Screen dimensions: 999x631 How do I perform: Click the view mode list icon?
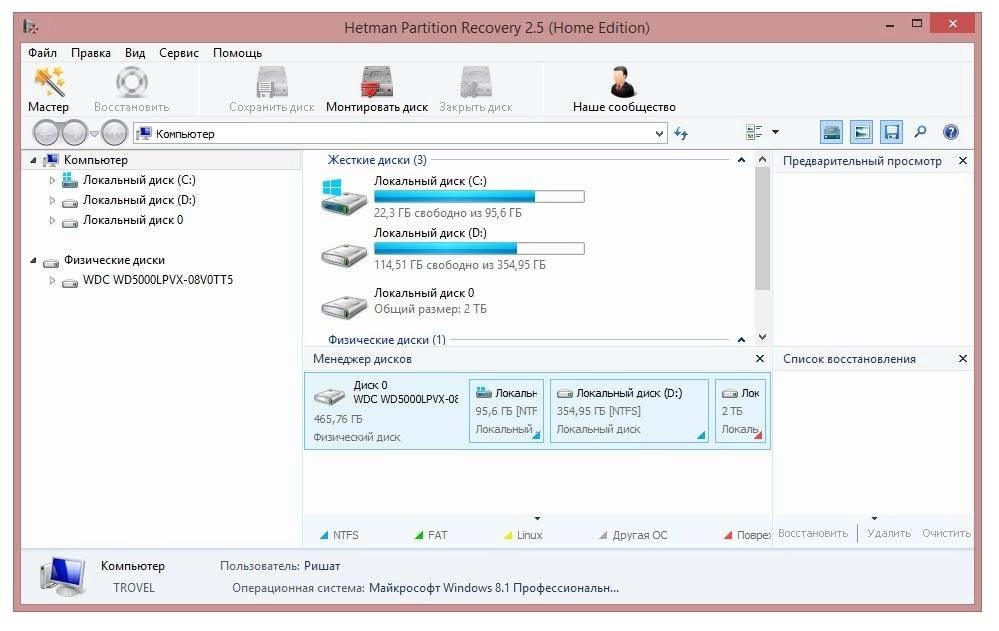[x=754, y=132]
